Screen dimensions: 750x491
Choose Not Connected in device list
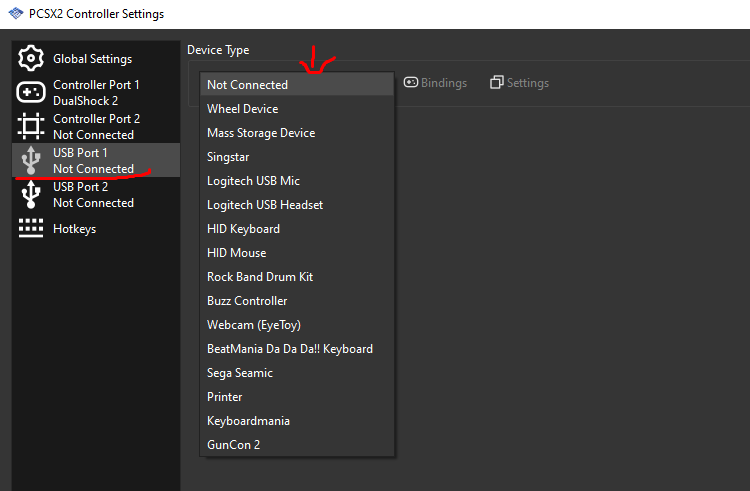297,85
